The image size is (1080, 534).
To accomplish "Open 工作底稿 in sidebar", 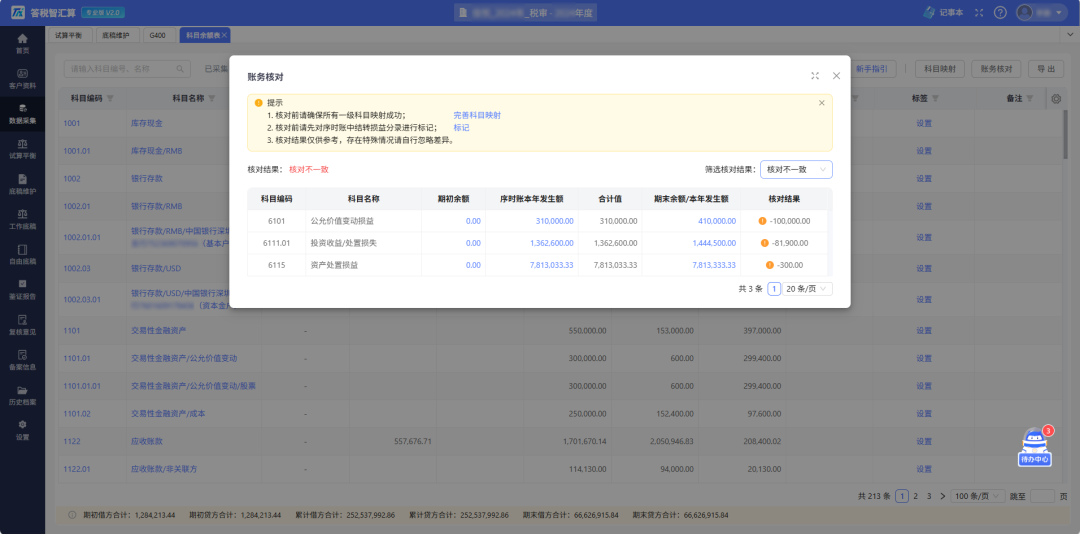I will (x=23, y=218).
